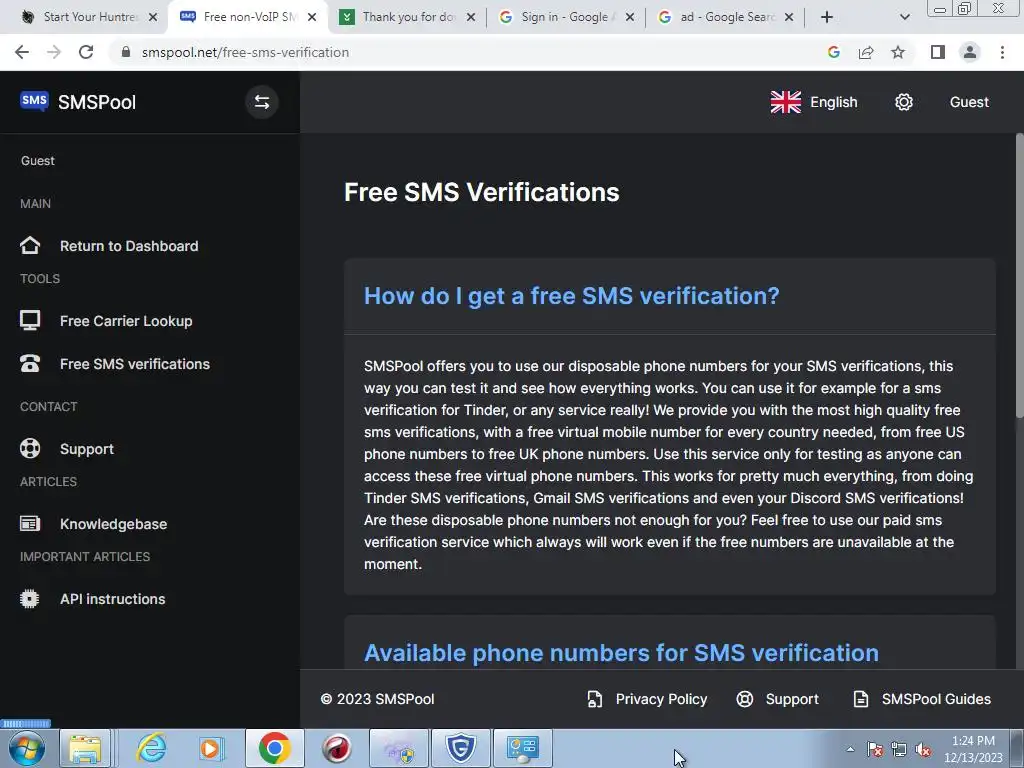Reload the page with refresh icon
The width and height of the screenshot is (1024, 768).
(x=86, y=52)
